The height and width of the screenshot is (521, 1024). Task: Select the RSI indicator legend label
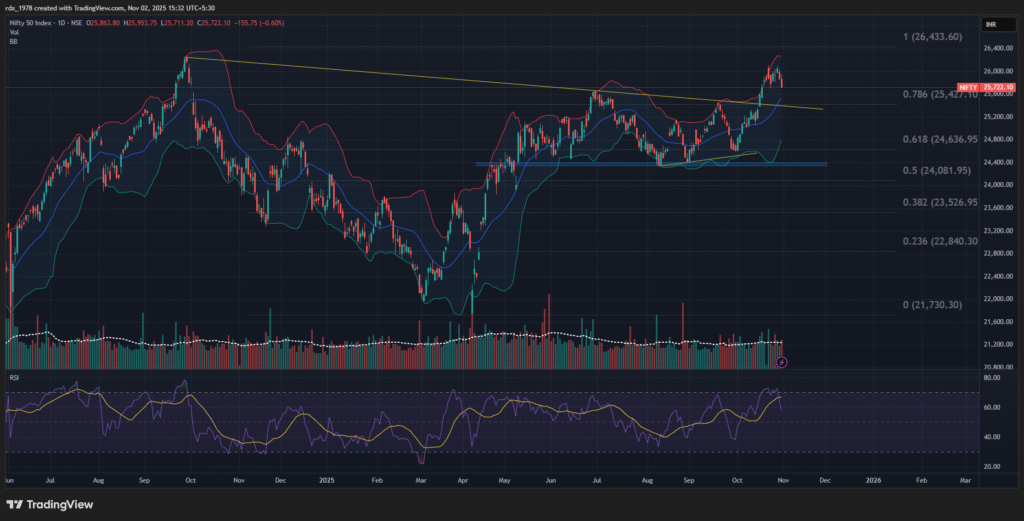click(14, 380)
